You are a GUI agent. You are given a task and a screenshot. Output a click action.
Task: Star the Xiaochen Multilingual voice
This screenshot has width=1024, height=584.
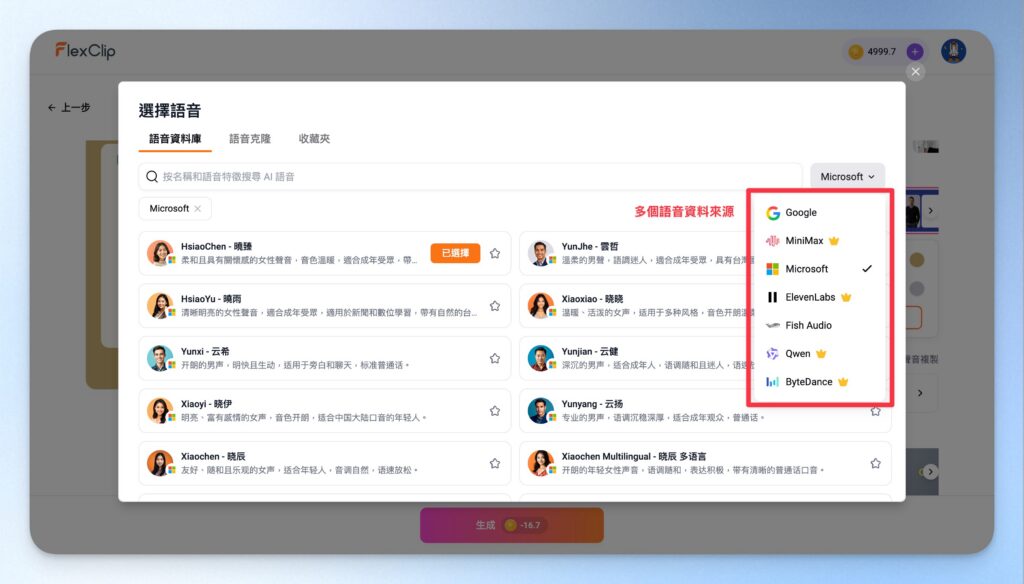pyautogui.click(x=876, y=463)
